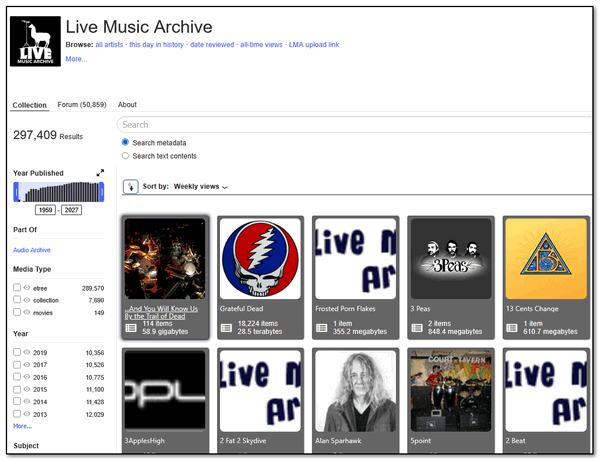Check the 2014 year checkbox
The image size is (600, 461).
click(17, 401)
